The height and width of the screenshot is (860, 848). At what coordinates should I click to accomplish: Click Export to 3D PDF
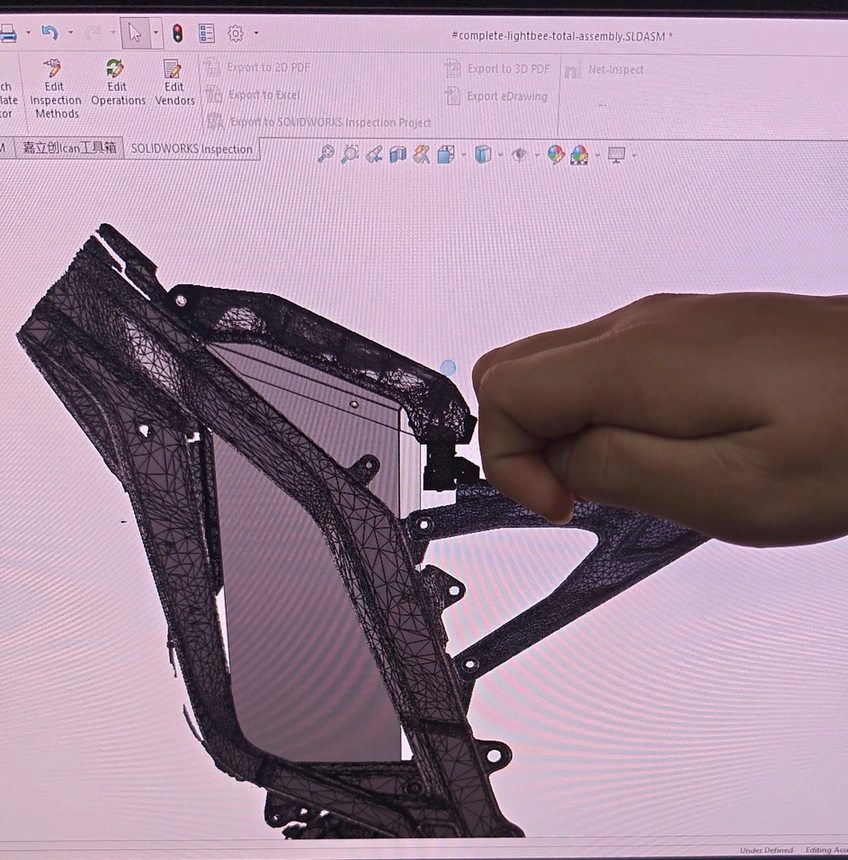tap(497, 69)
